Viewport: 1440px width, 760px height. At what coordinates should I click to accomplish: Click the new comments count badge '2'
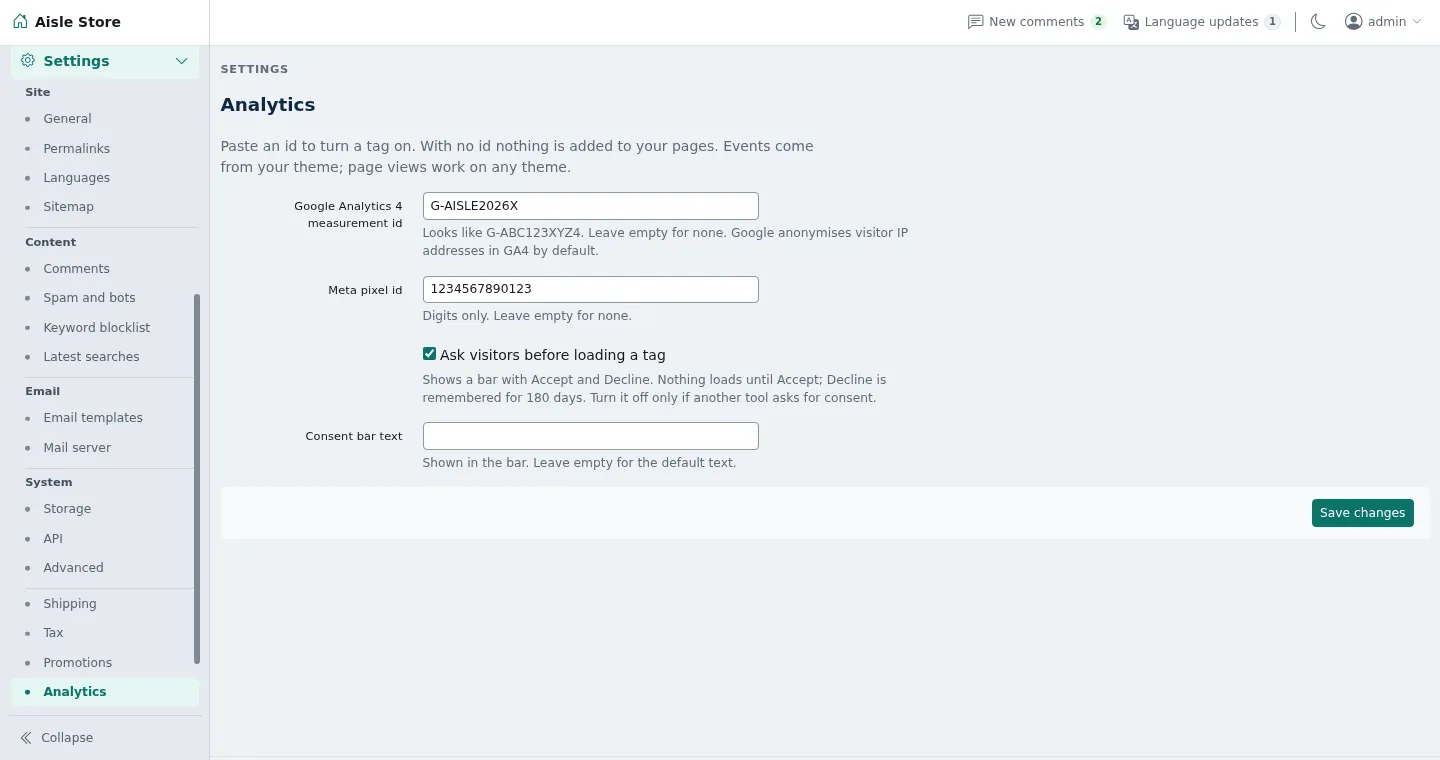1098,22
